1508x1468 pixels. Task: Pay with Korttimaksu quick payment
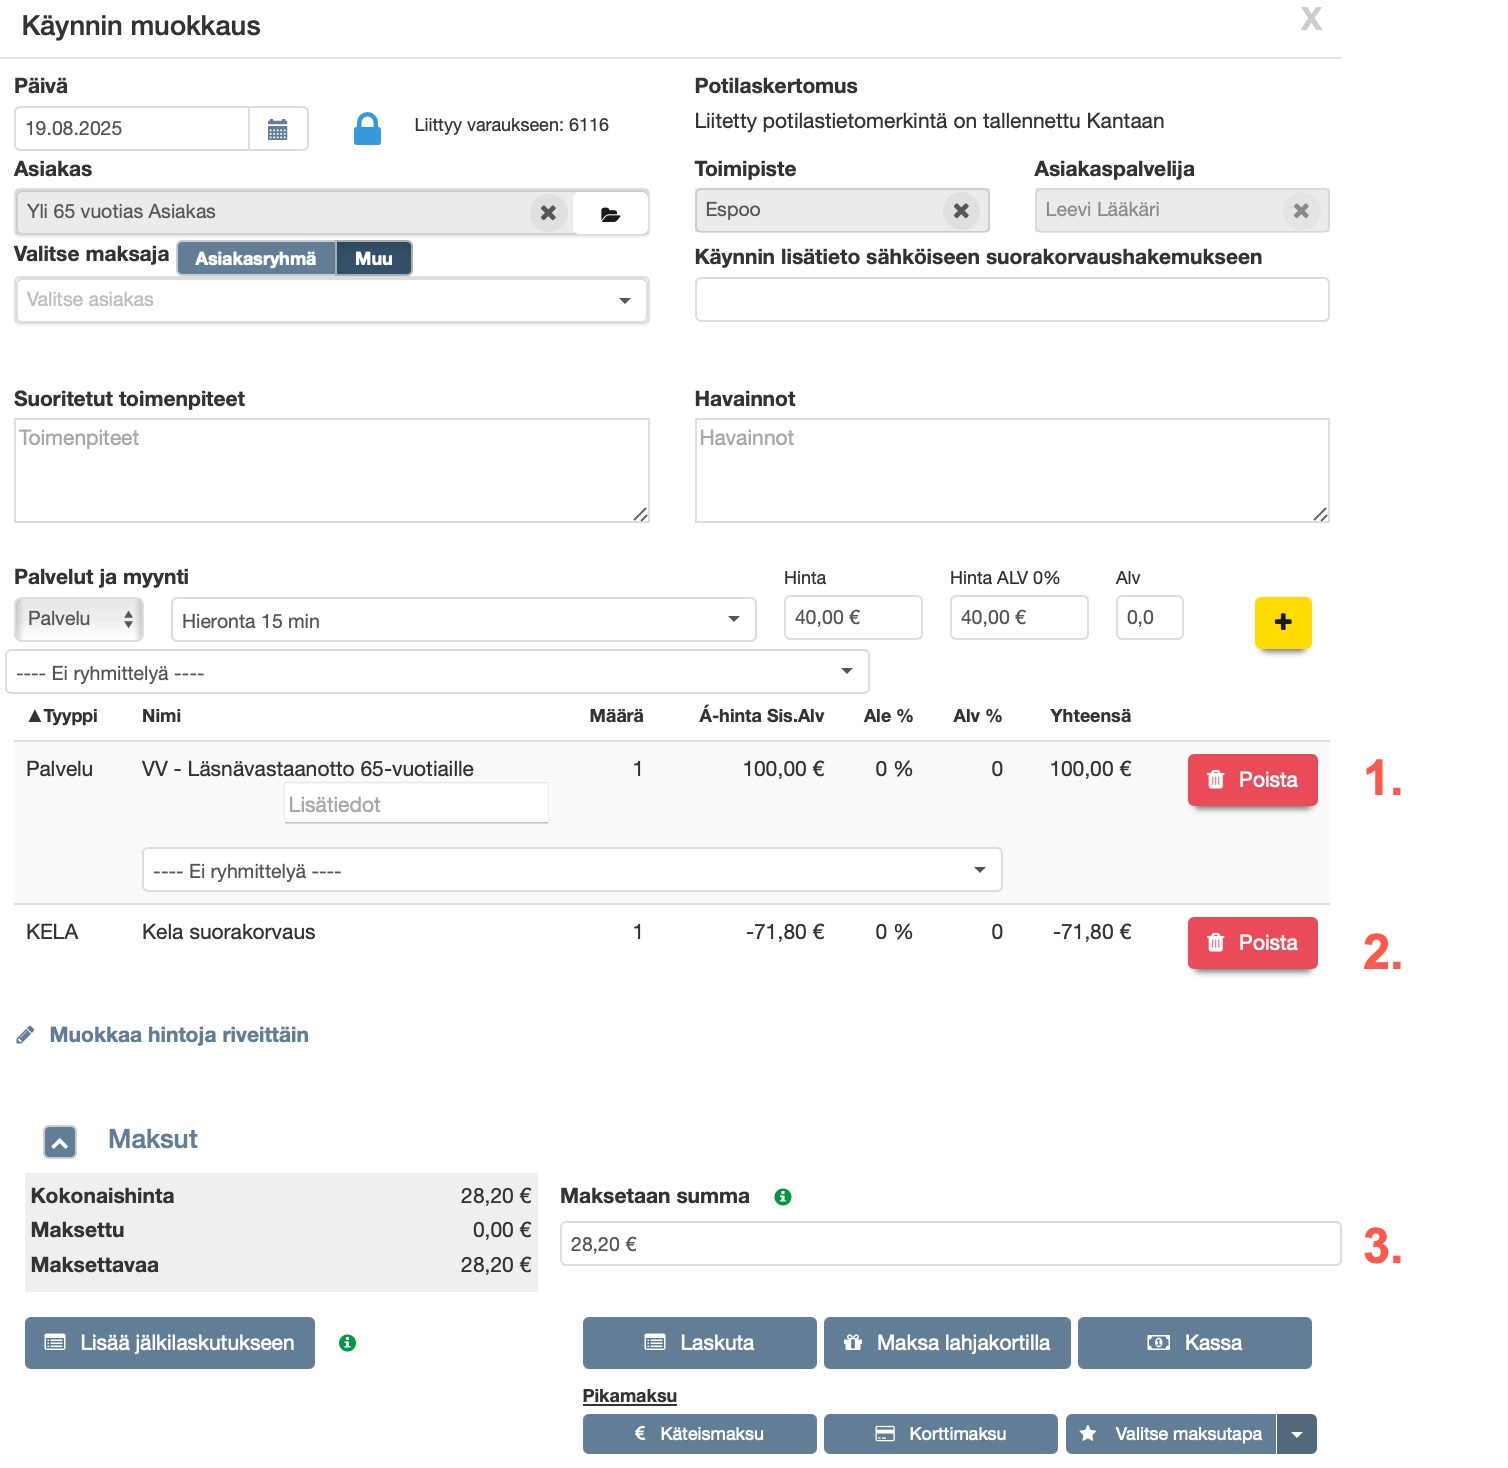tap(940, 1434)
